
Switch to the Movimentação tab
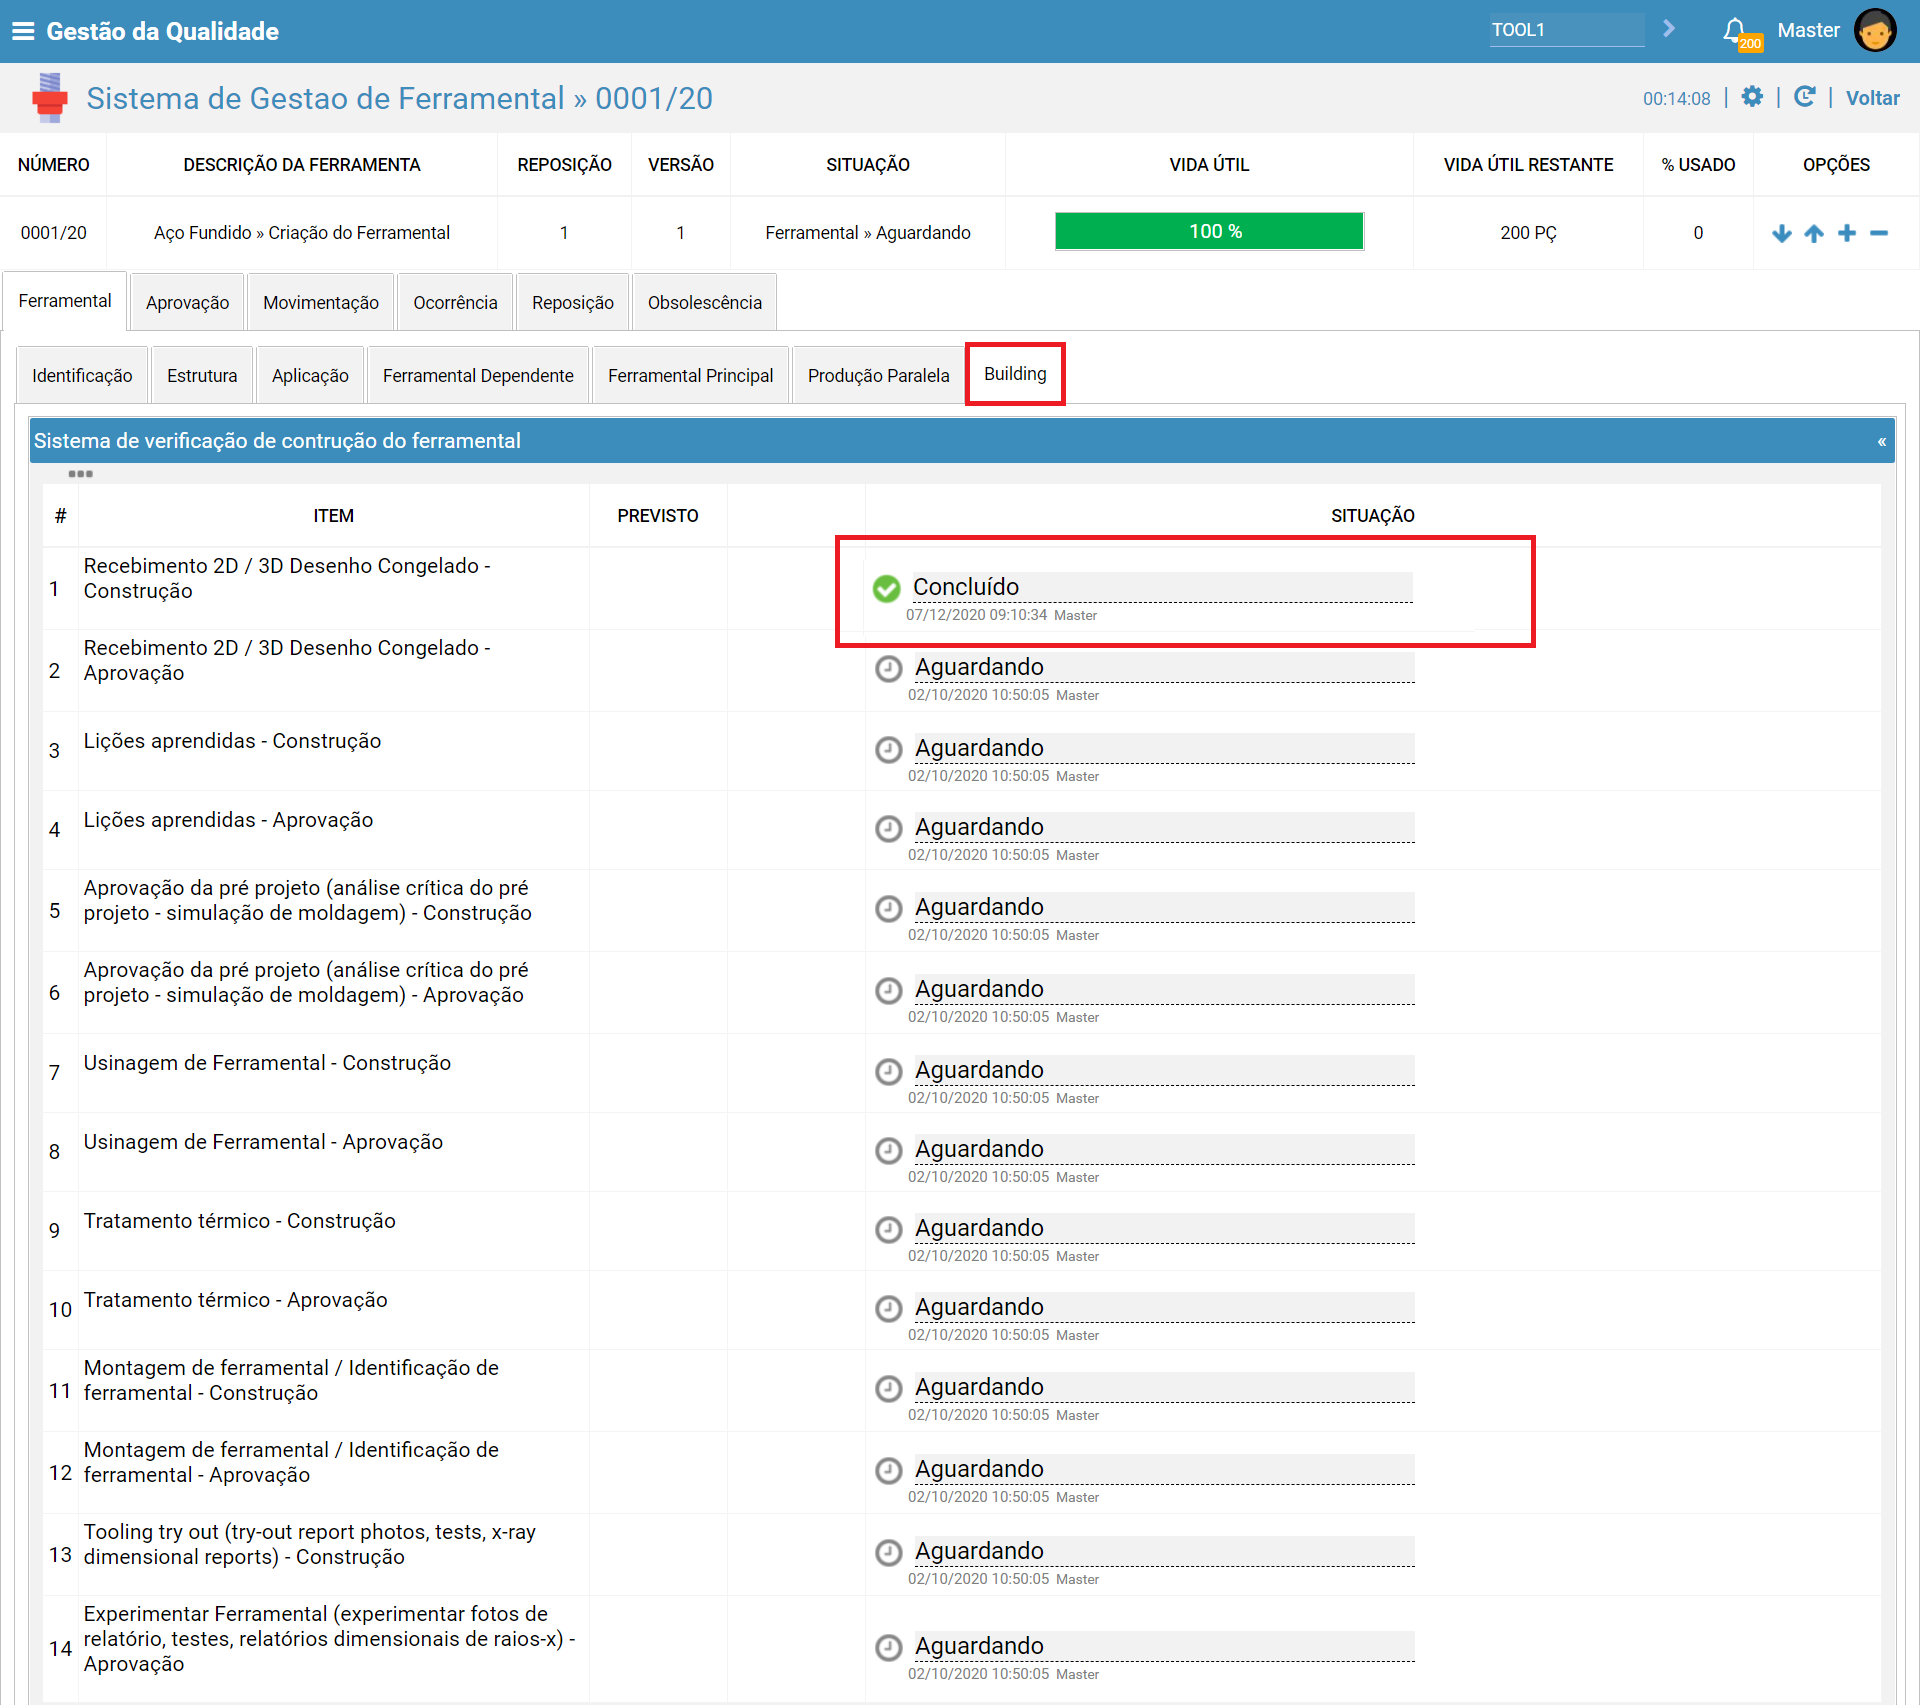tap(321, 303)
